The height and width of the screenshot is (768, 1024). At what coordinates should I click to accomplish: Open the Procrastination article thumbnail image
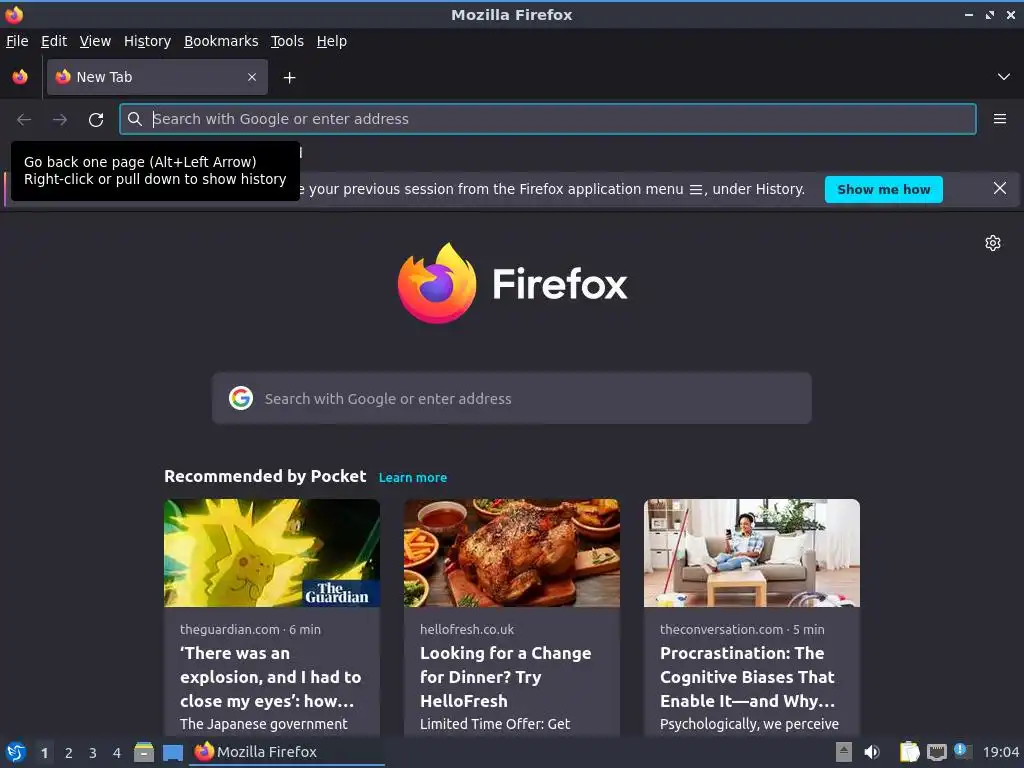point(752,553)
